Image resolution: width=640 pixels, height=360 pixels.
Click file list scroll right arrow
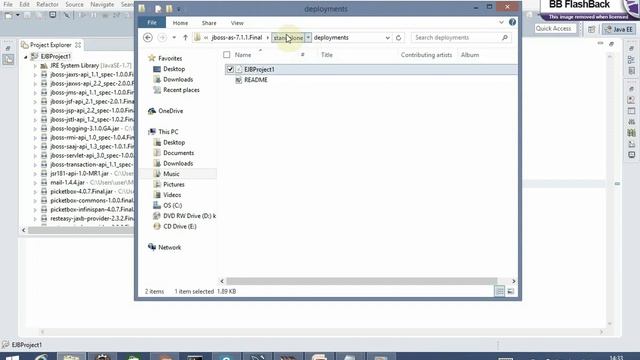[x=513, y=281]
